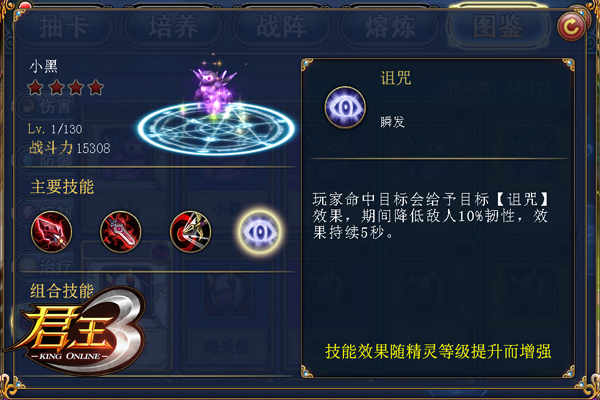Click the 组合技能 section heading
This screenshot has width=600, height=400.
tap(62, 291)
